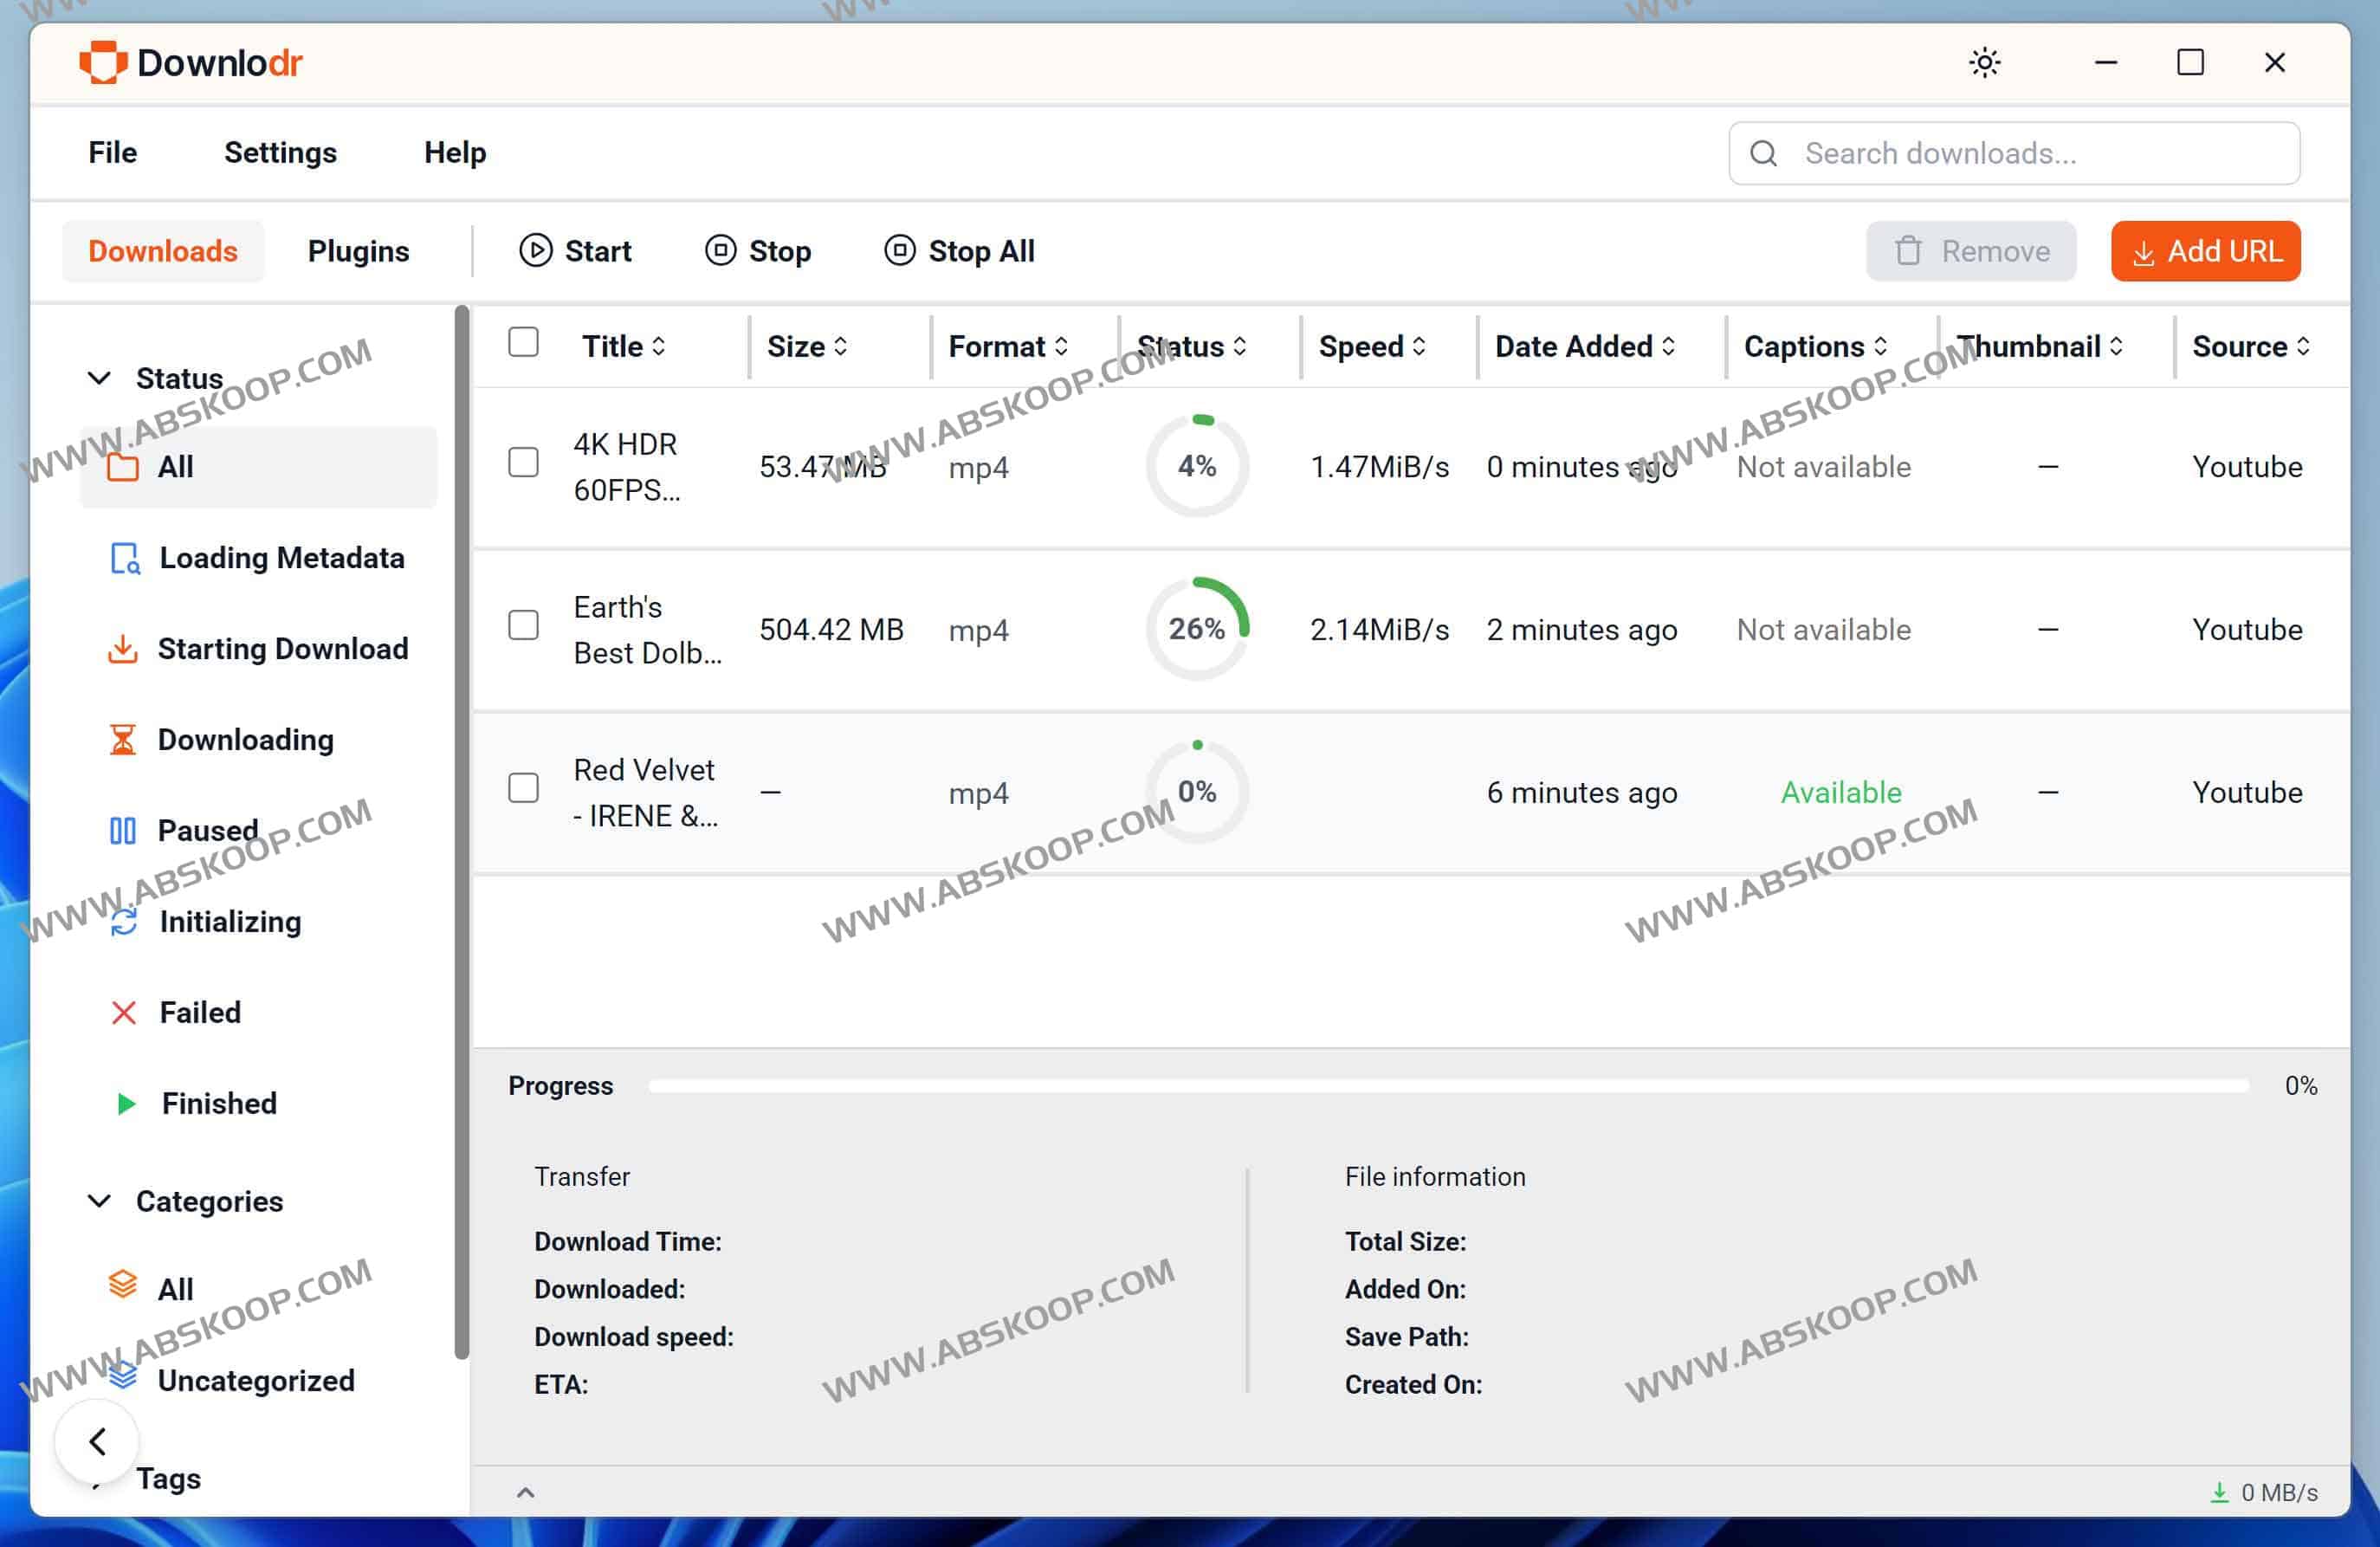The height and width of the screenshot is (1547, 2380).
Task: Select the Starting Download status icon
Action: 122,649
